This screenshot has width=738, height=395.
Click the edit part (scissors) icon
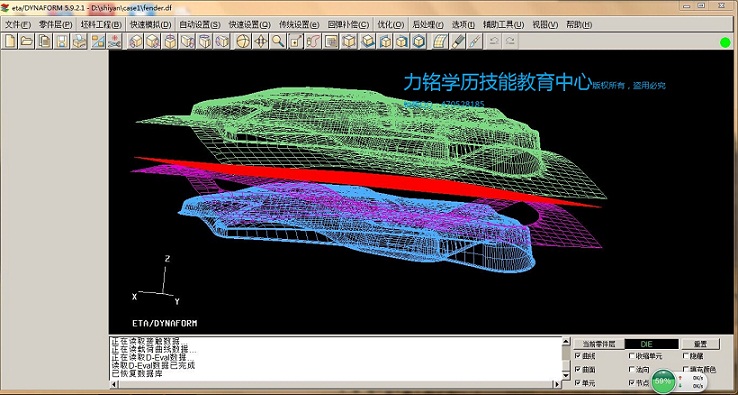tap(114, 41)
